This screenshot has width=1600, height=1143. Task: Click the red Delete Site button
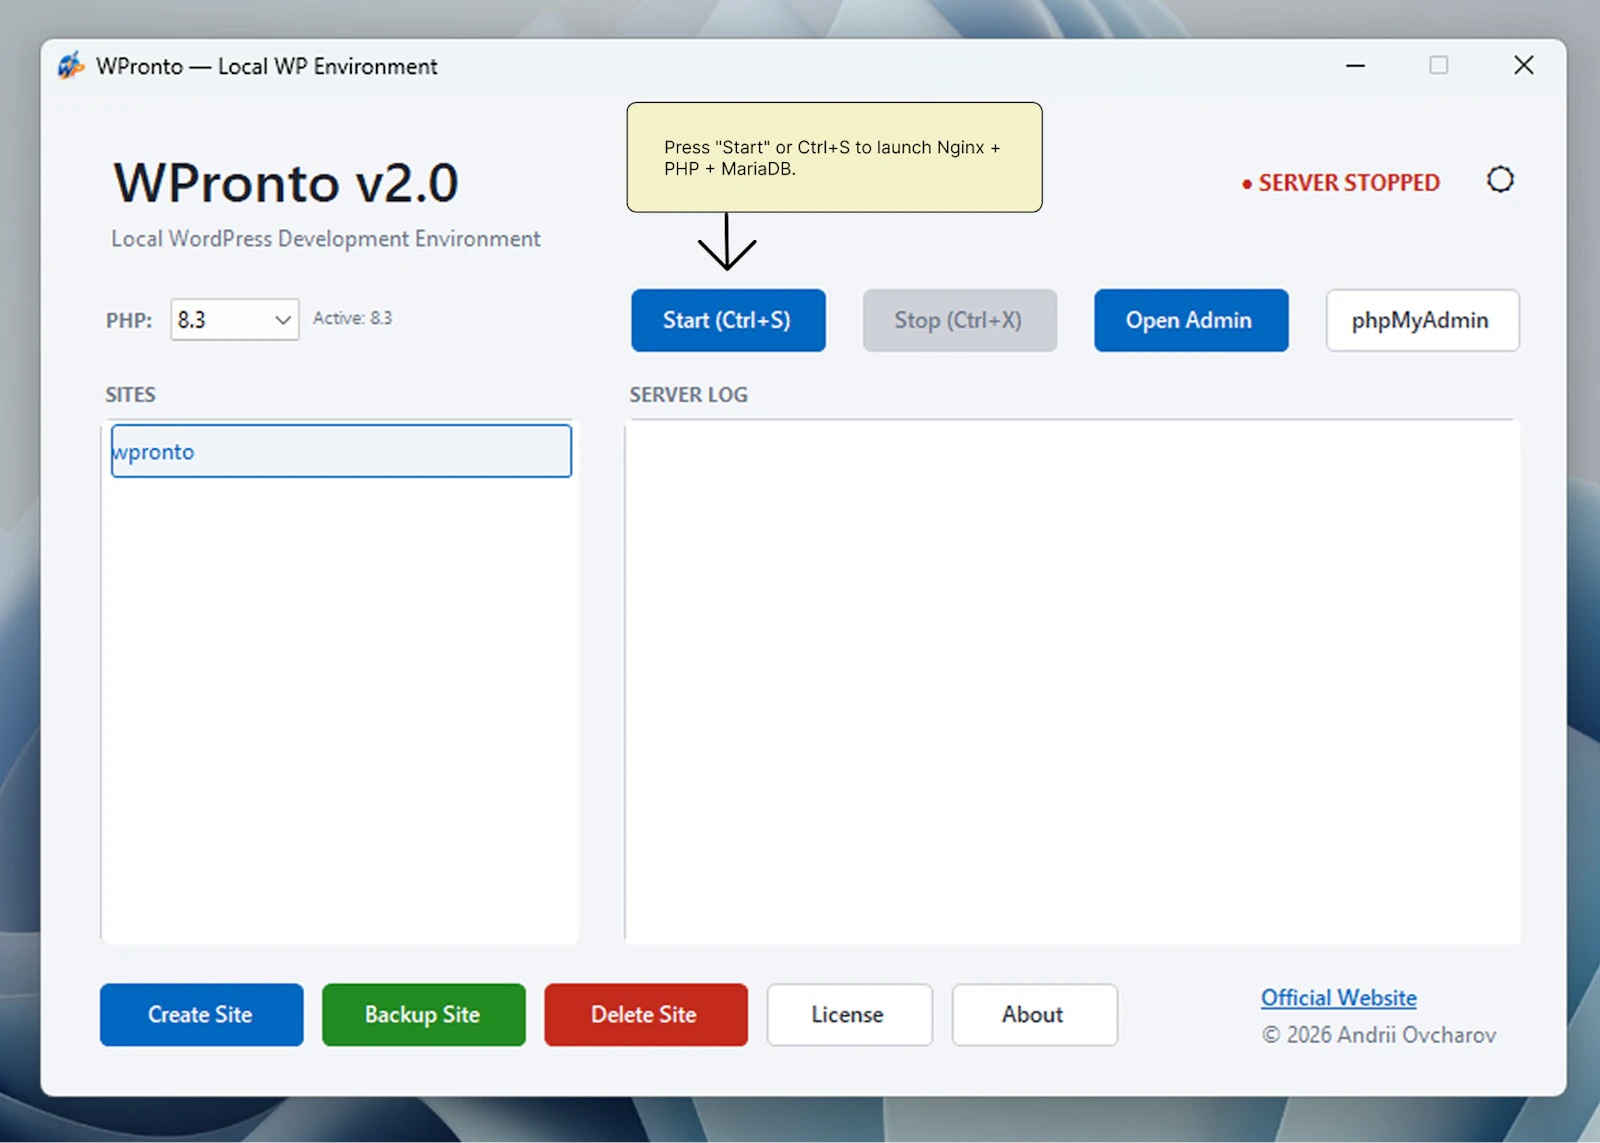(x=646, y=1014)
